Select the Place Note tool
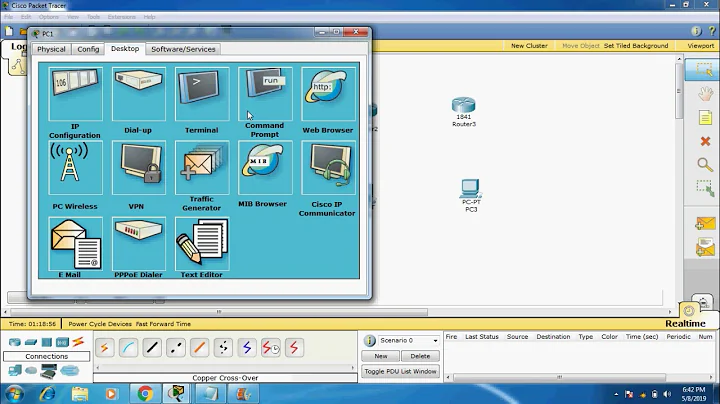 705,118
